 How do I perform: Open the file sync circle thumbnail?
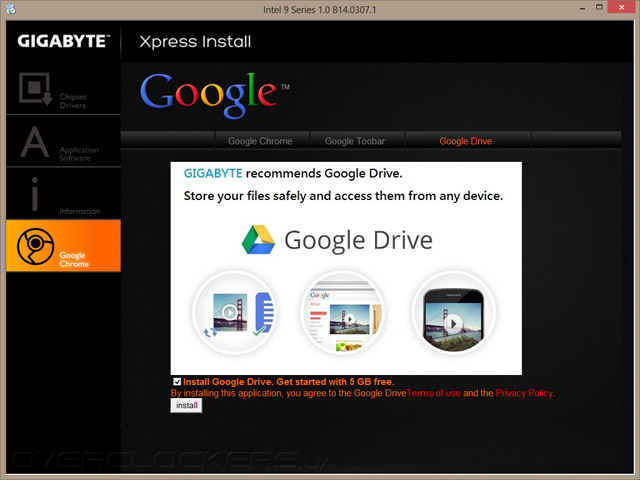pos(235,313)
